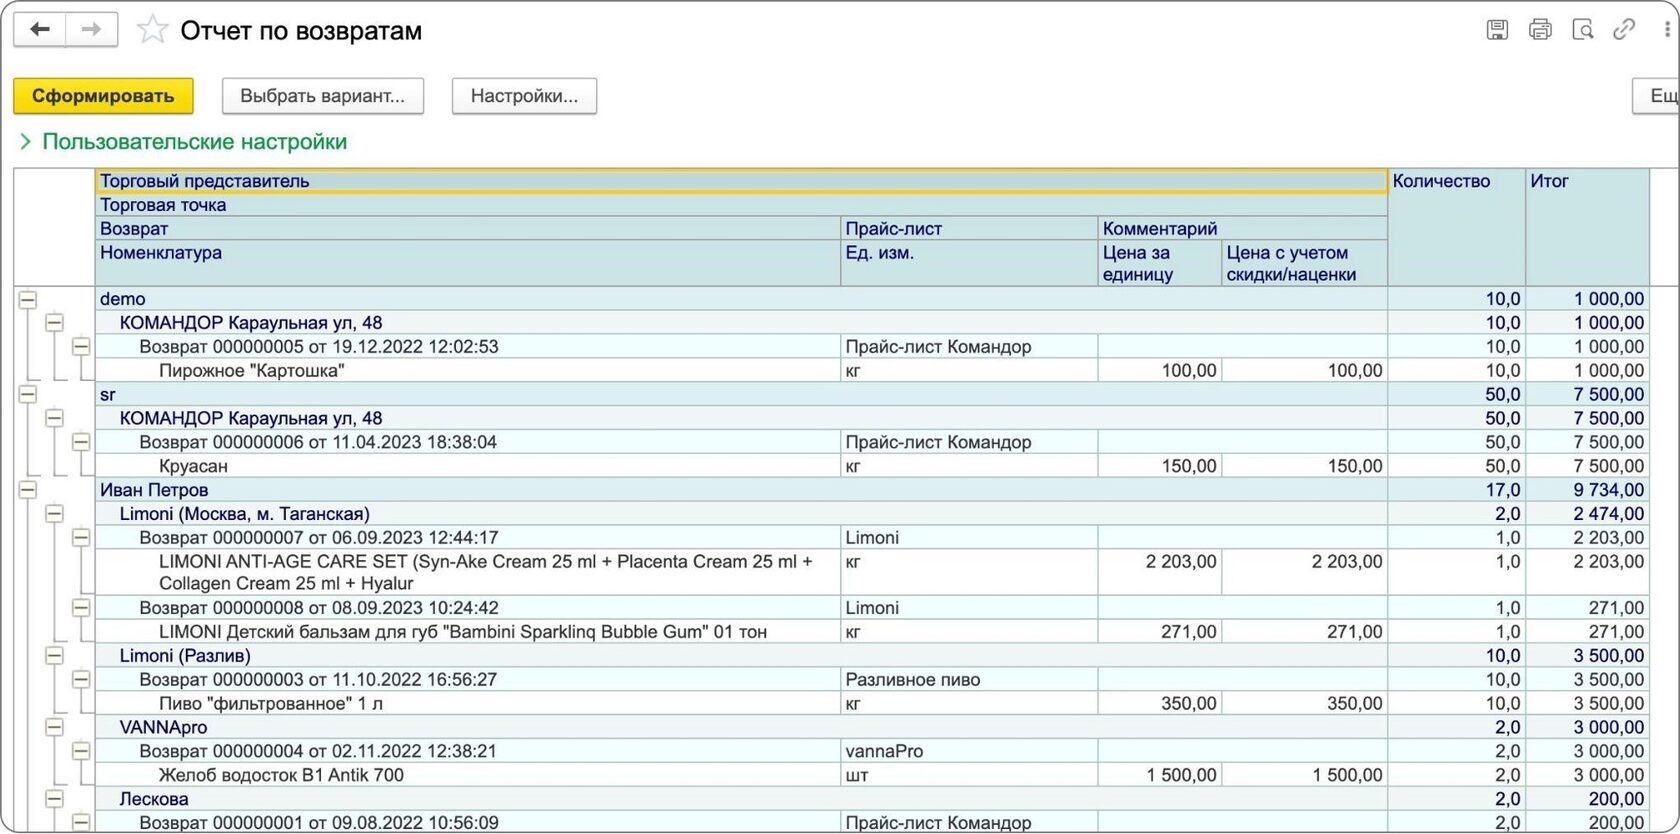The width and height of the screenshot is (1680, 834).
Task: Save report with the diskette icon
Action: [1497, 30]
